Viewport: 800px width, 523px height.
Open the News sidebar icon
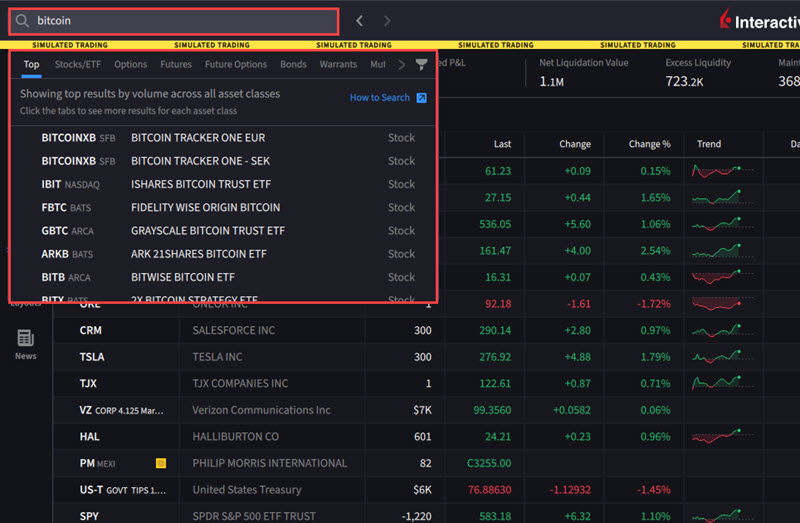pos(26,344)
